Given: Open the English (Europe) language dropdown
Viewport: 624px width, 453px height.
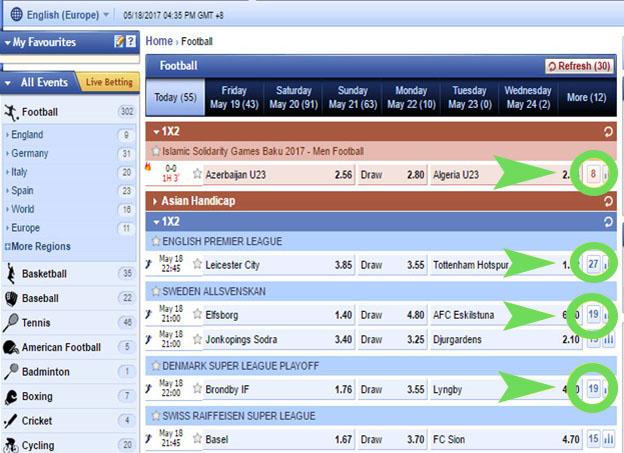Looking at the screenshot, I should click(x=67, y=15).
